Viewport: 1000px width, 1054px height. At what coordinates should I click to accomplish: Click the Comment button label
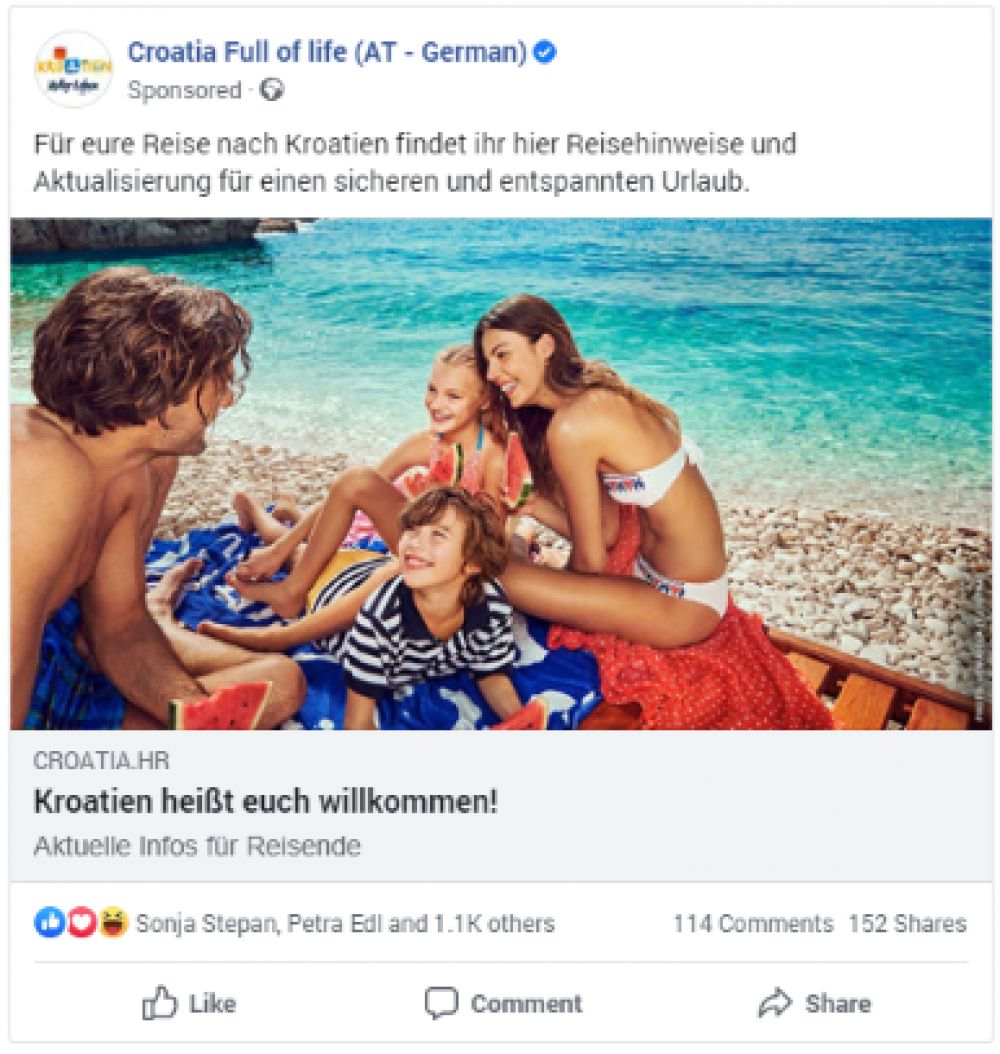point(526,1004)
